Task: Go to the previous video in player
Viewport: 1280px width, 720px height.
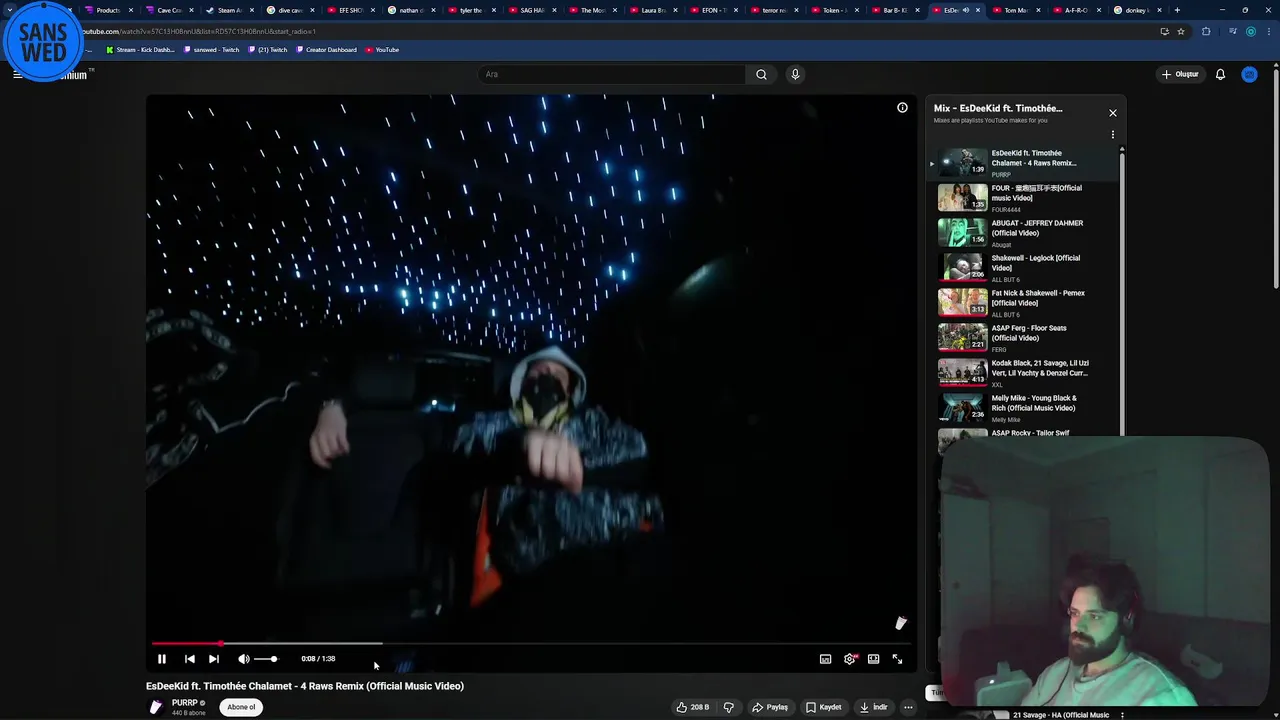Action: pos(189,659)
